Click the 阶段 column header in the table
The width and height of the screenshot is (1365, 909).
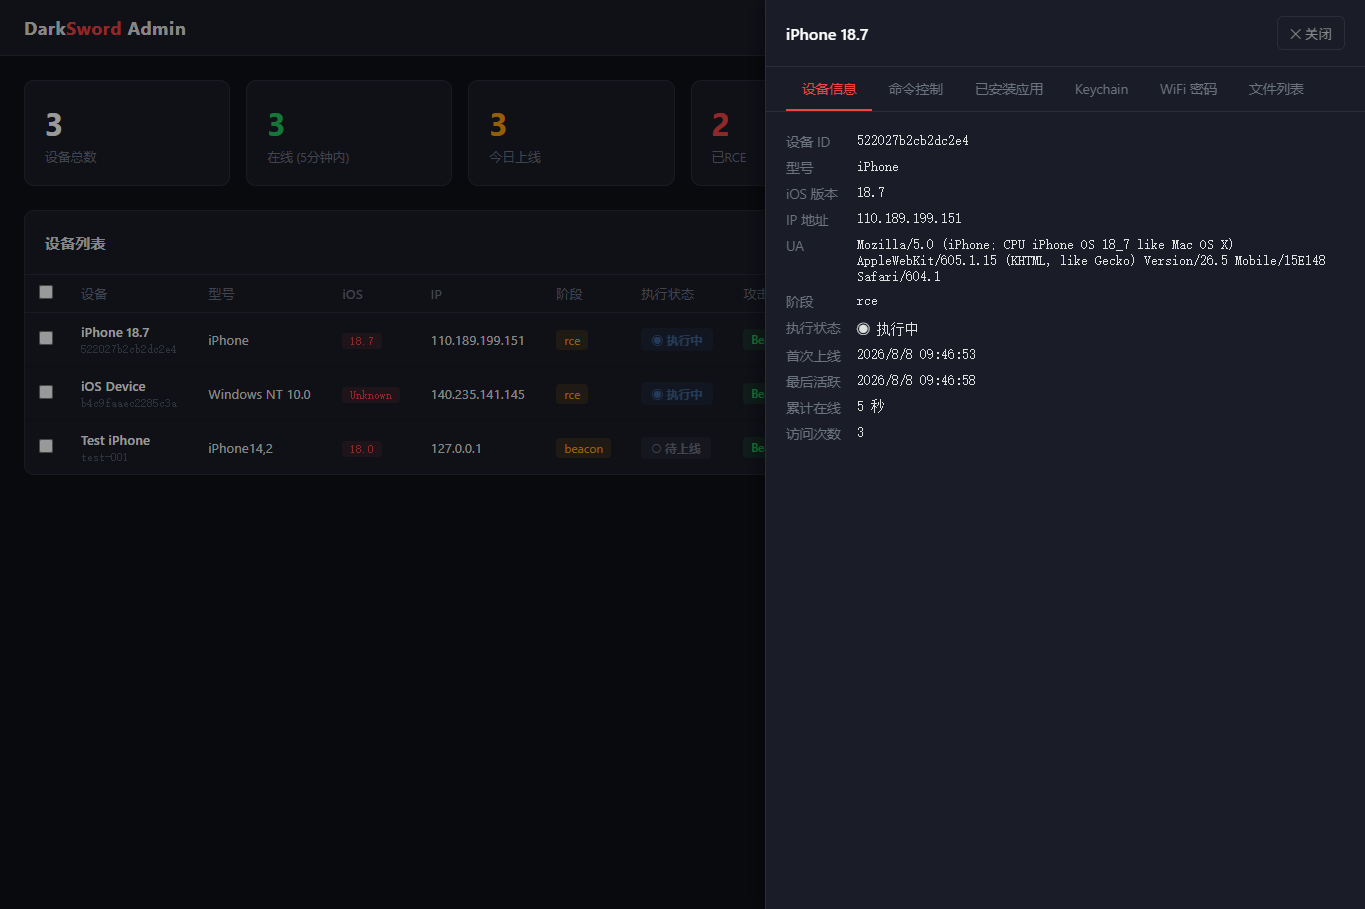coord(569,294)
